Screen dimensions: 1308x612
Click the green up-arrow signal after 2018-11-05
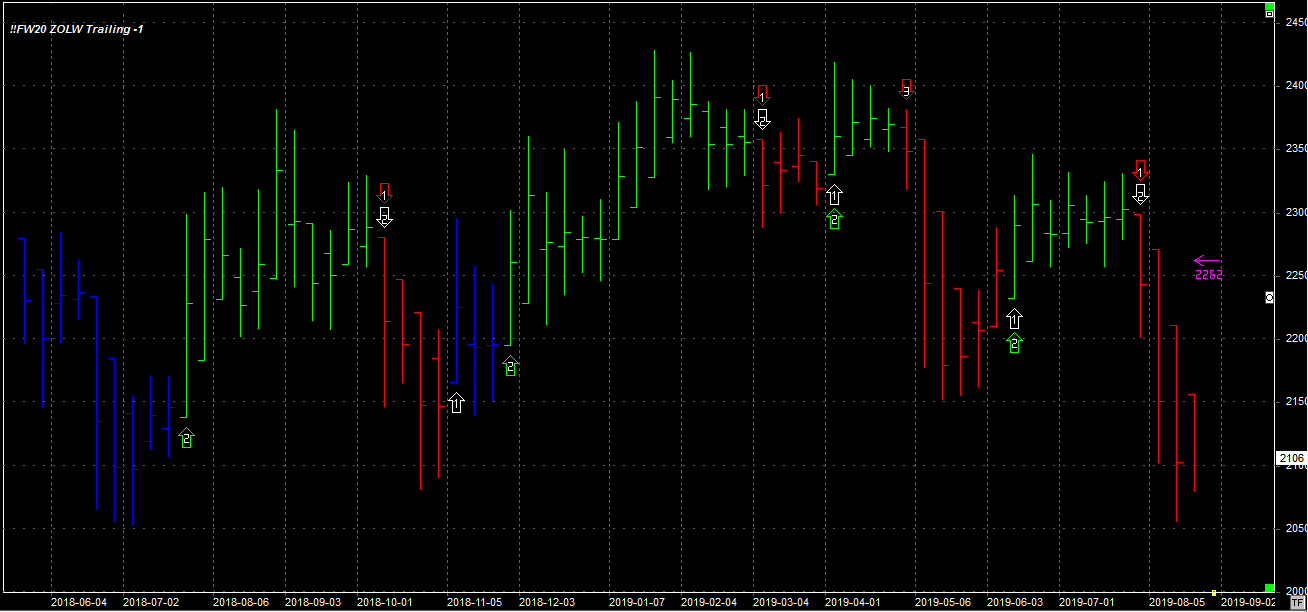[x=510, y=367]
